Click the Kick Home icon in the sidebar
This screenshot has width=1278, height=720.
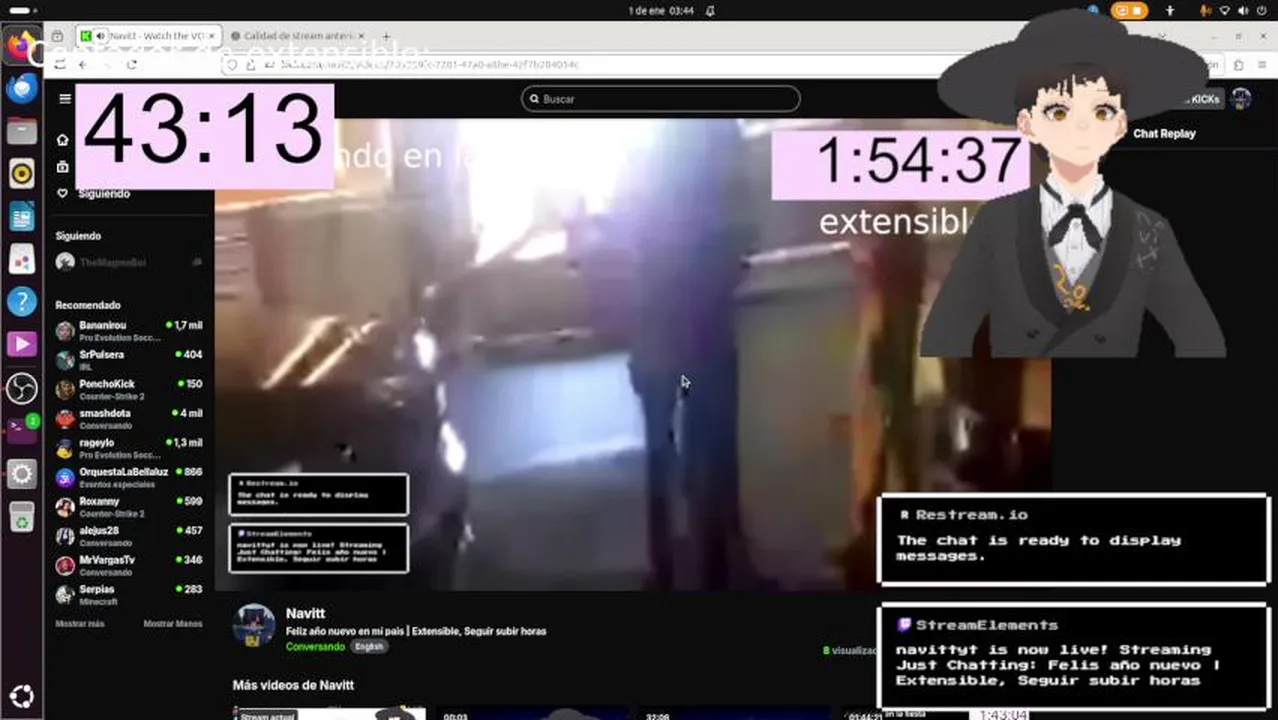point(63,140)
